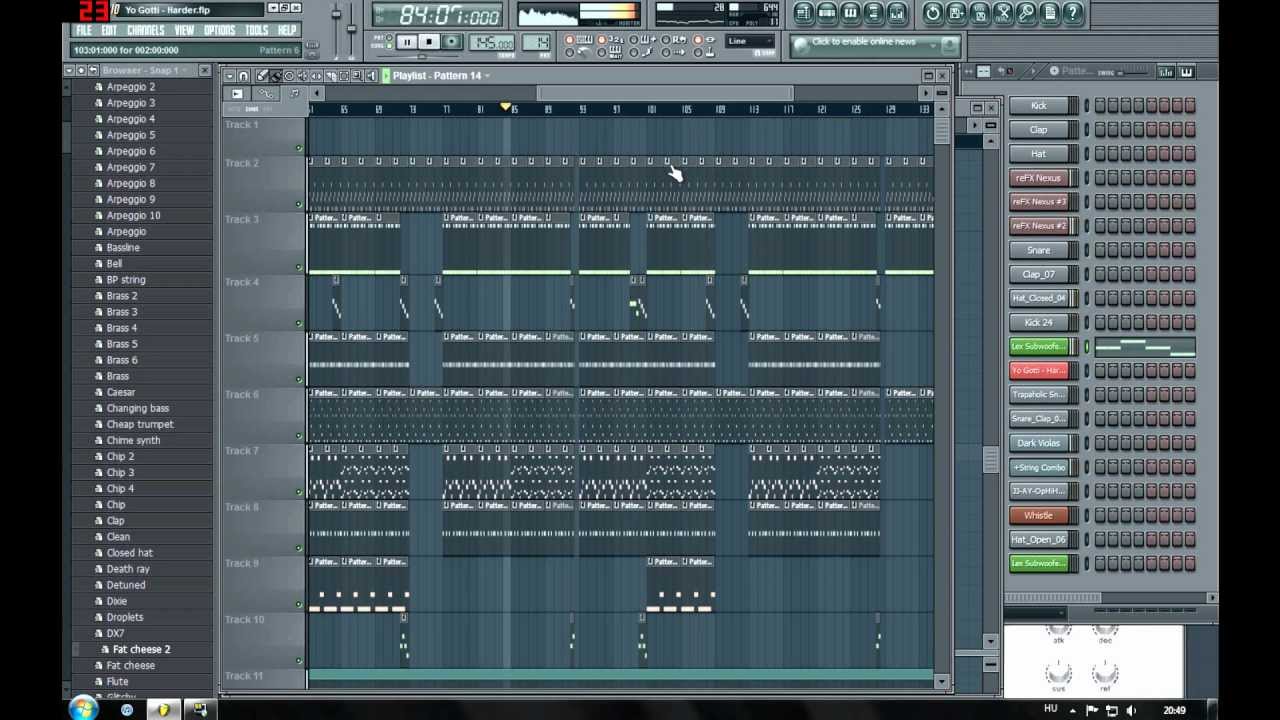Pause playback with the pause button

(407, 41)
